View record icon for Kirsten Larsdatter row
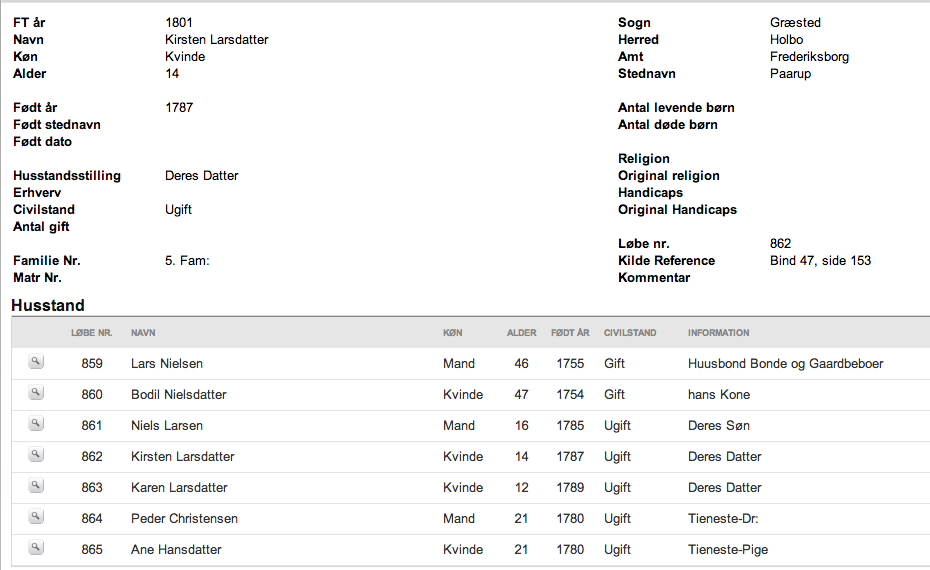The image size is (930, 570). click(36, 455)
